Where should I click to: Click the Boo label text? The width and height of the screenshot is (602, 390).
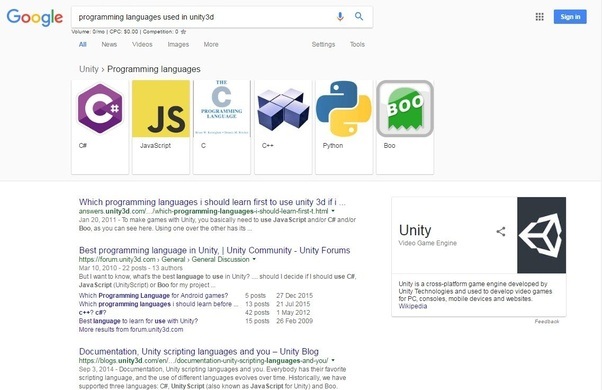(389, 145)
